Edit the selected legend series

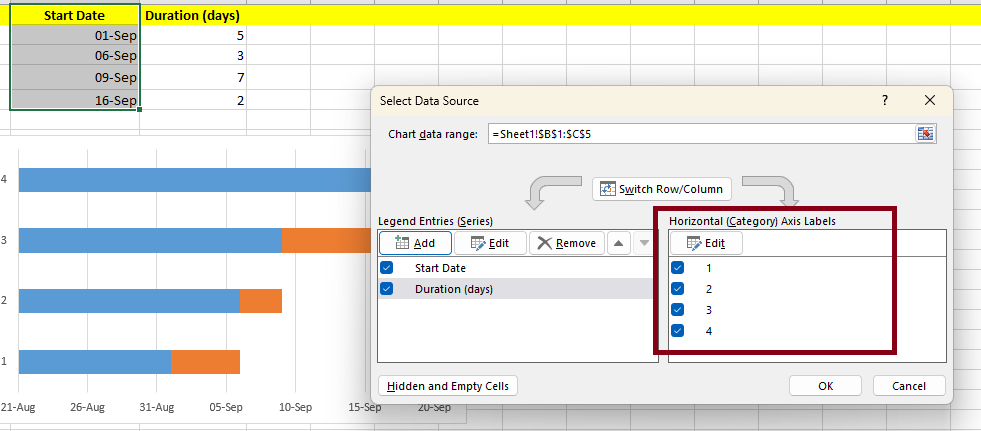(489, 243)
